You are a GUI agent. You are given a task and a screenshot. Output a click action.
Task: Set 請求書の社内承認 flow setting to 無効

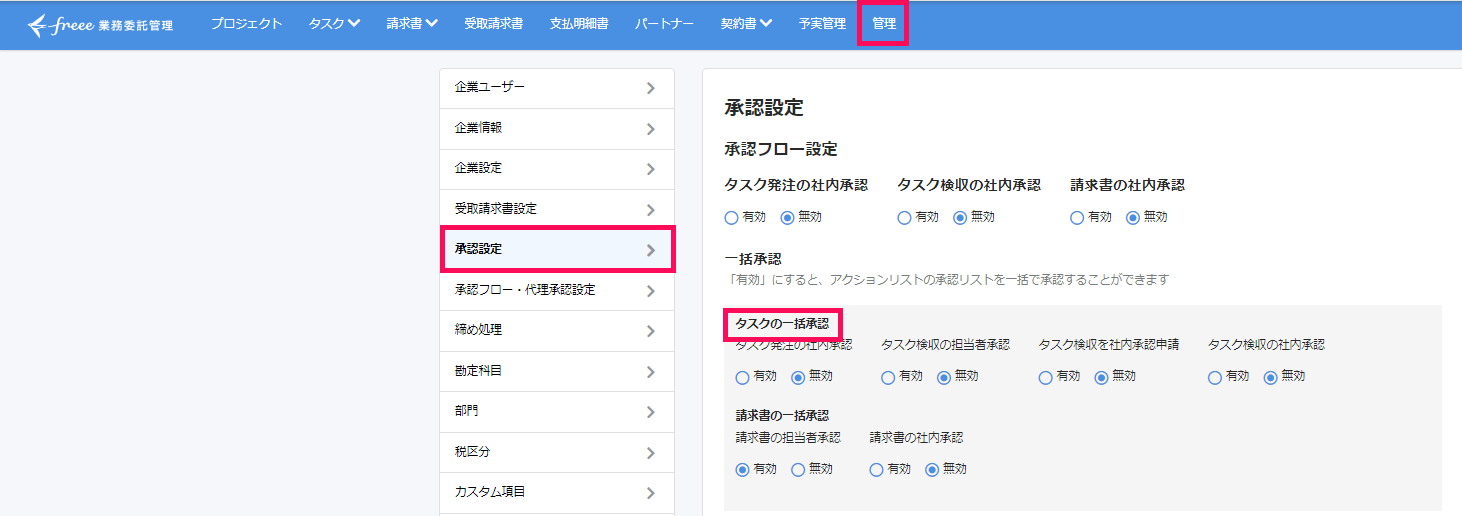[1133, 217]
